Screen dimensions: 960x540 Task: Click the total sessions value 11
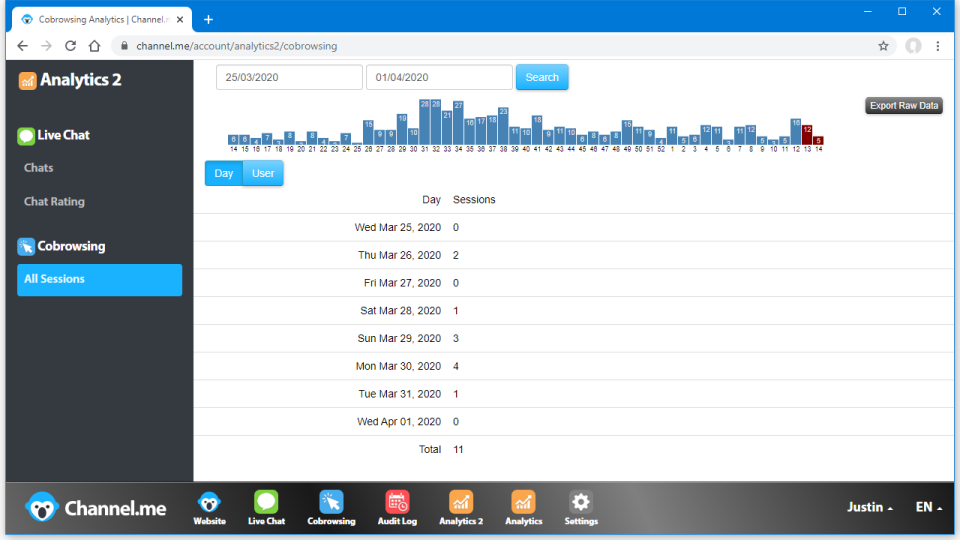point(458,449)
